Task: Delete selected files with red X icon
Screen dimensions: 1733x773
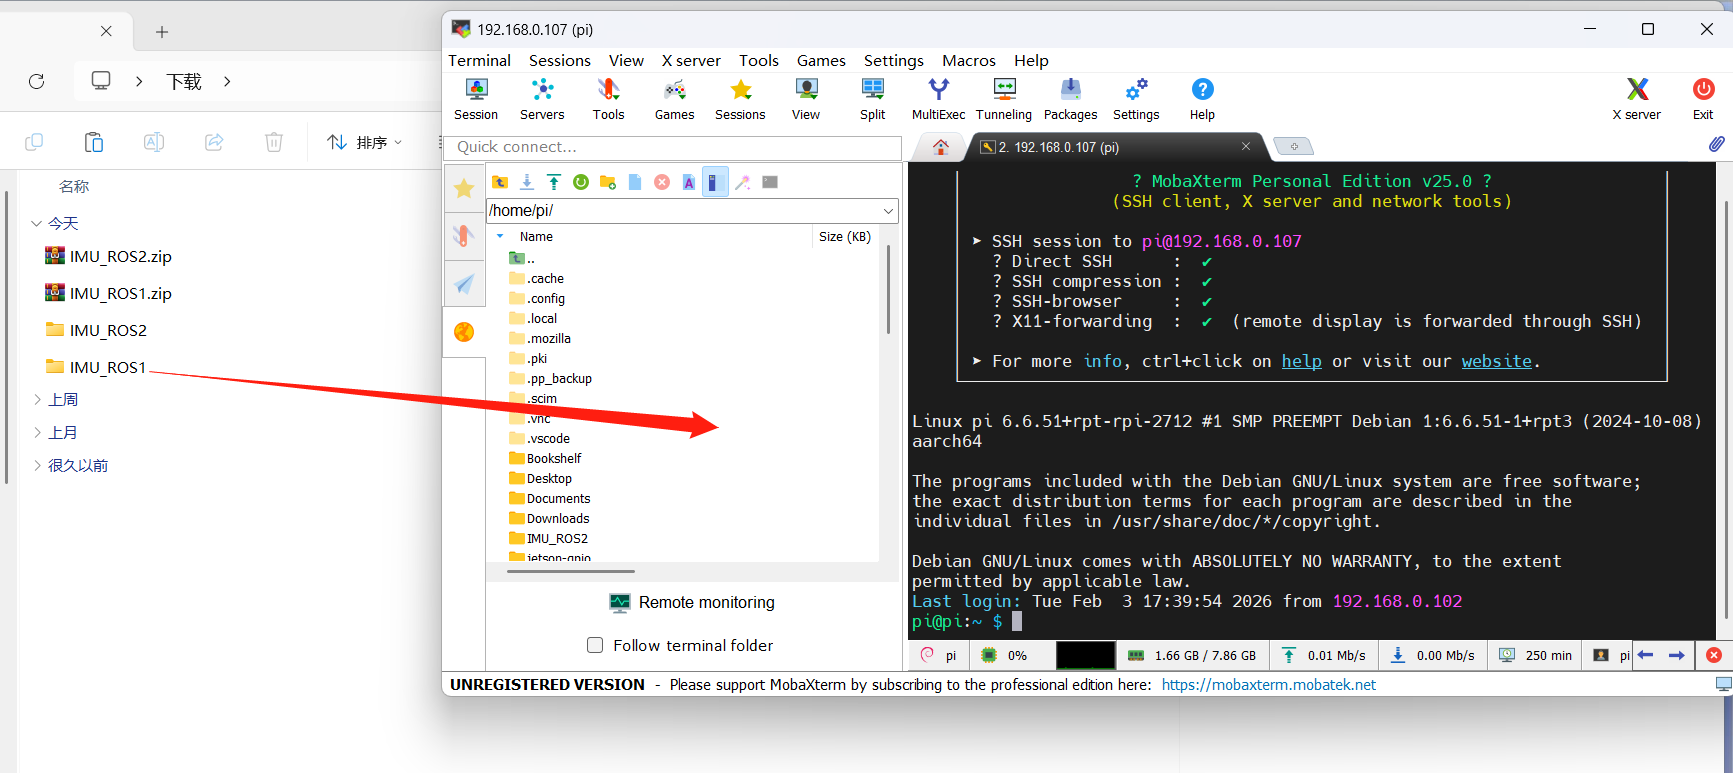Action: tap(662, 182)
